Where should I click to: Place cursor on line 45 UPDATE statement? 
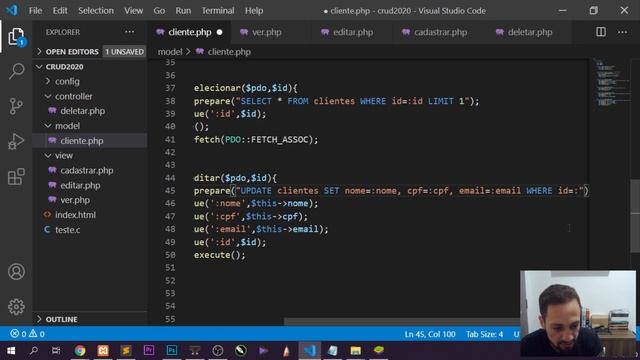tap(391, 191)
